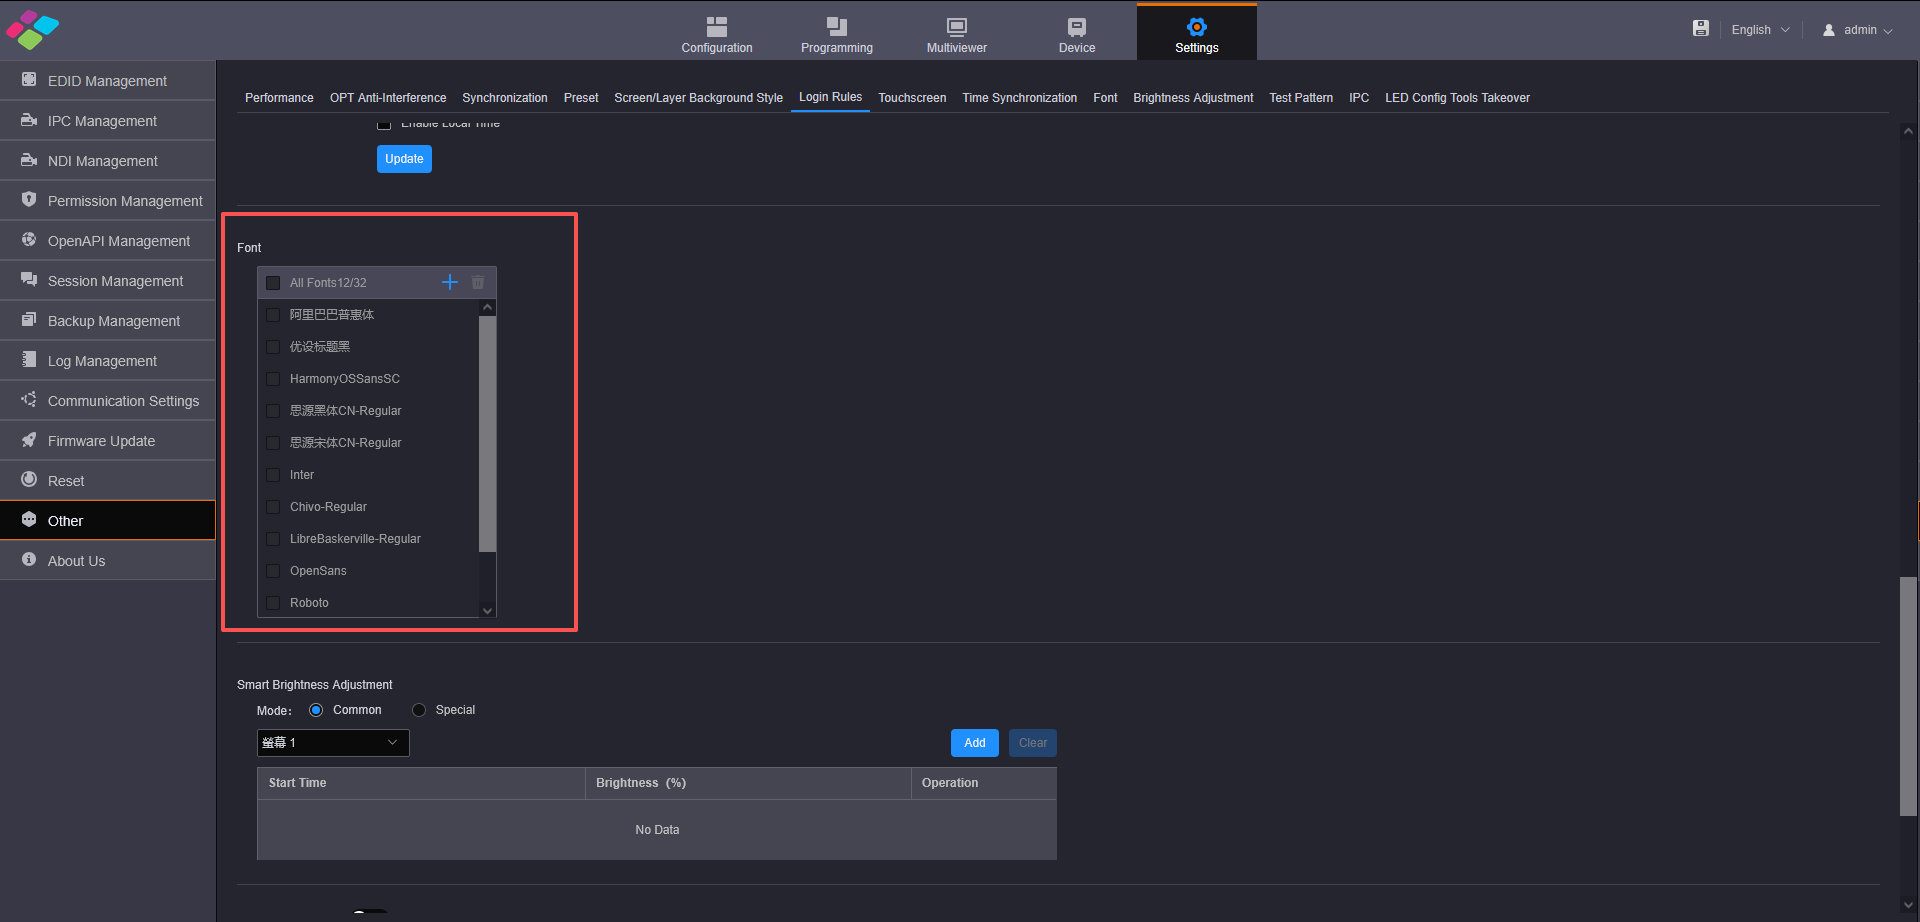Click the blue Update button
1920x922 pixels.
click(404, 159)
